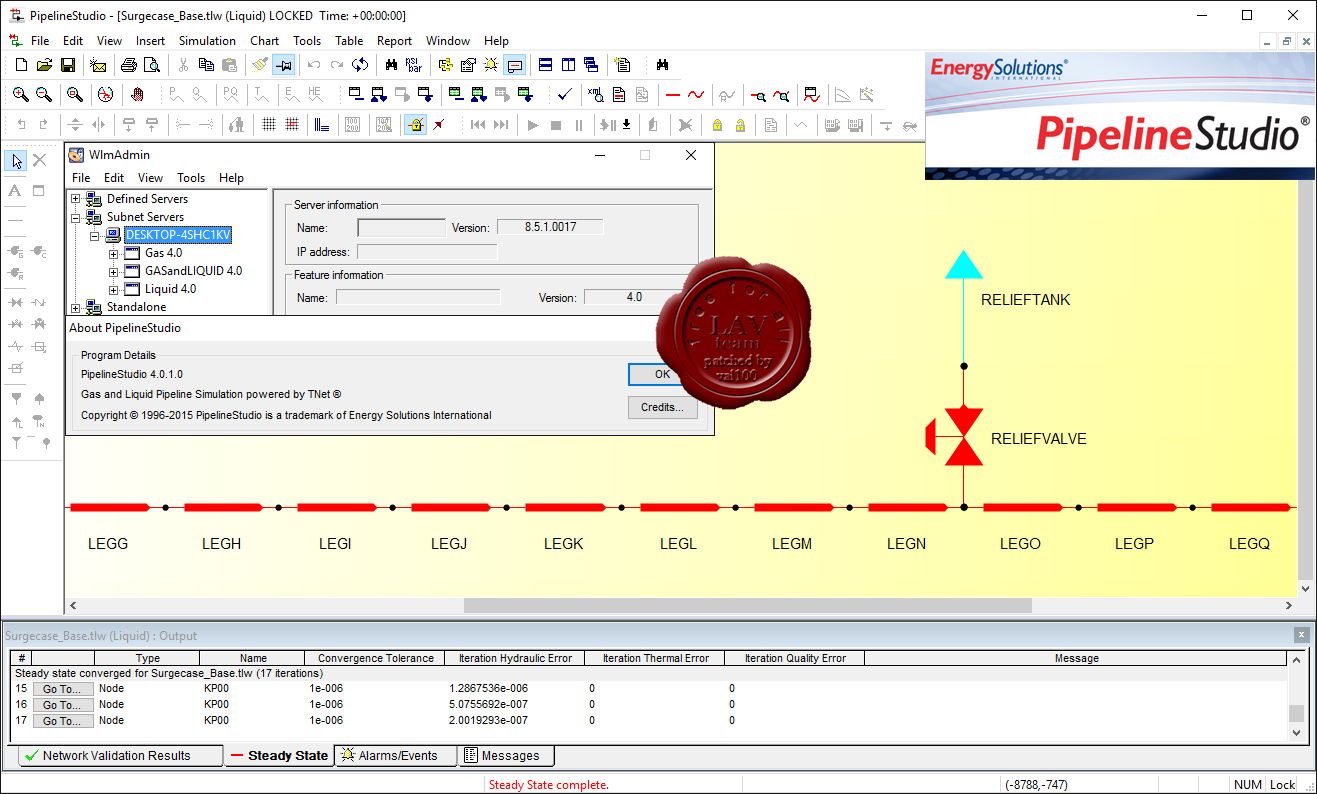
Task: Switch to the Messages tab
Action: (507, 756)
